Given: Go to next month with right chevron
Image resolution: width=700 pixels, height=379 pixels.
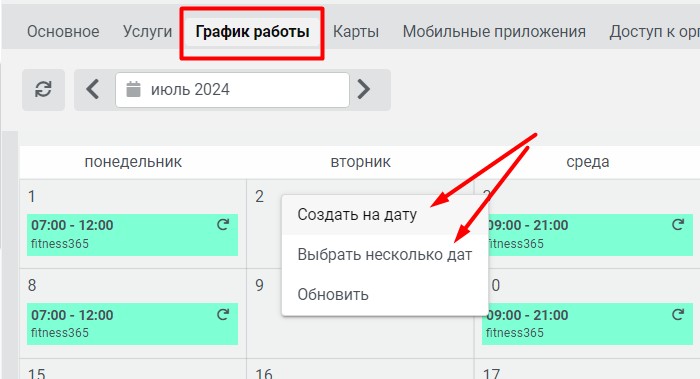Looking at the screenshot, I should pyautogui.click(x=364, y=89).
